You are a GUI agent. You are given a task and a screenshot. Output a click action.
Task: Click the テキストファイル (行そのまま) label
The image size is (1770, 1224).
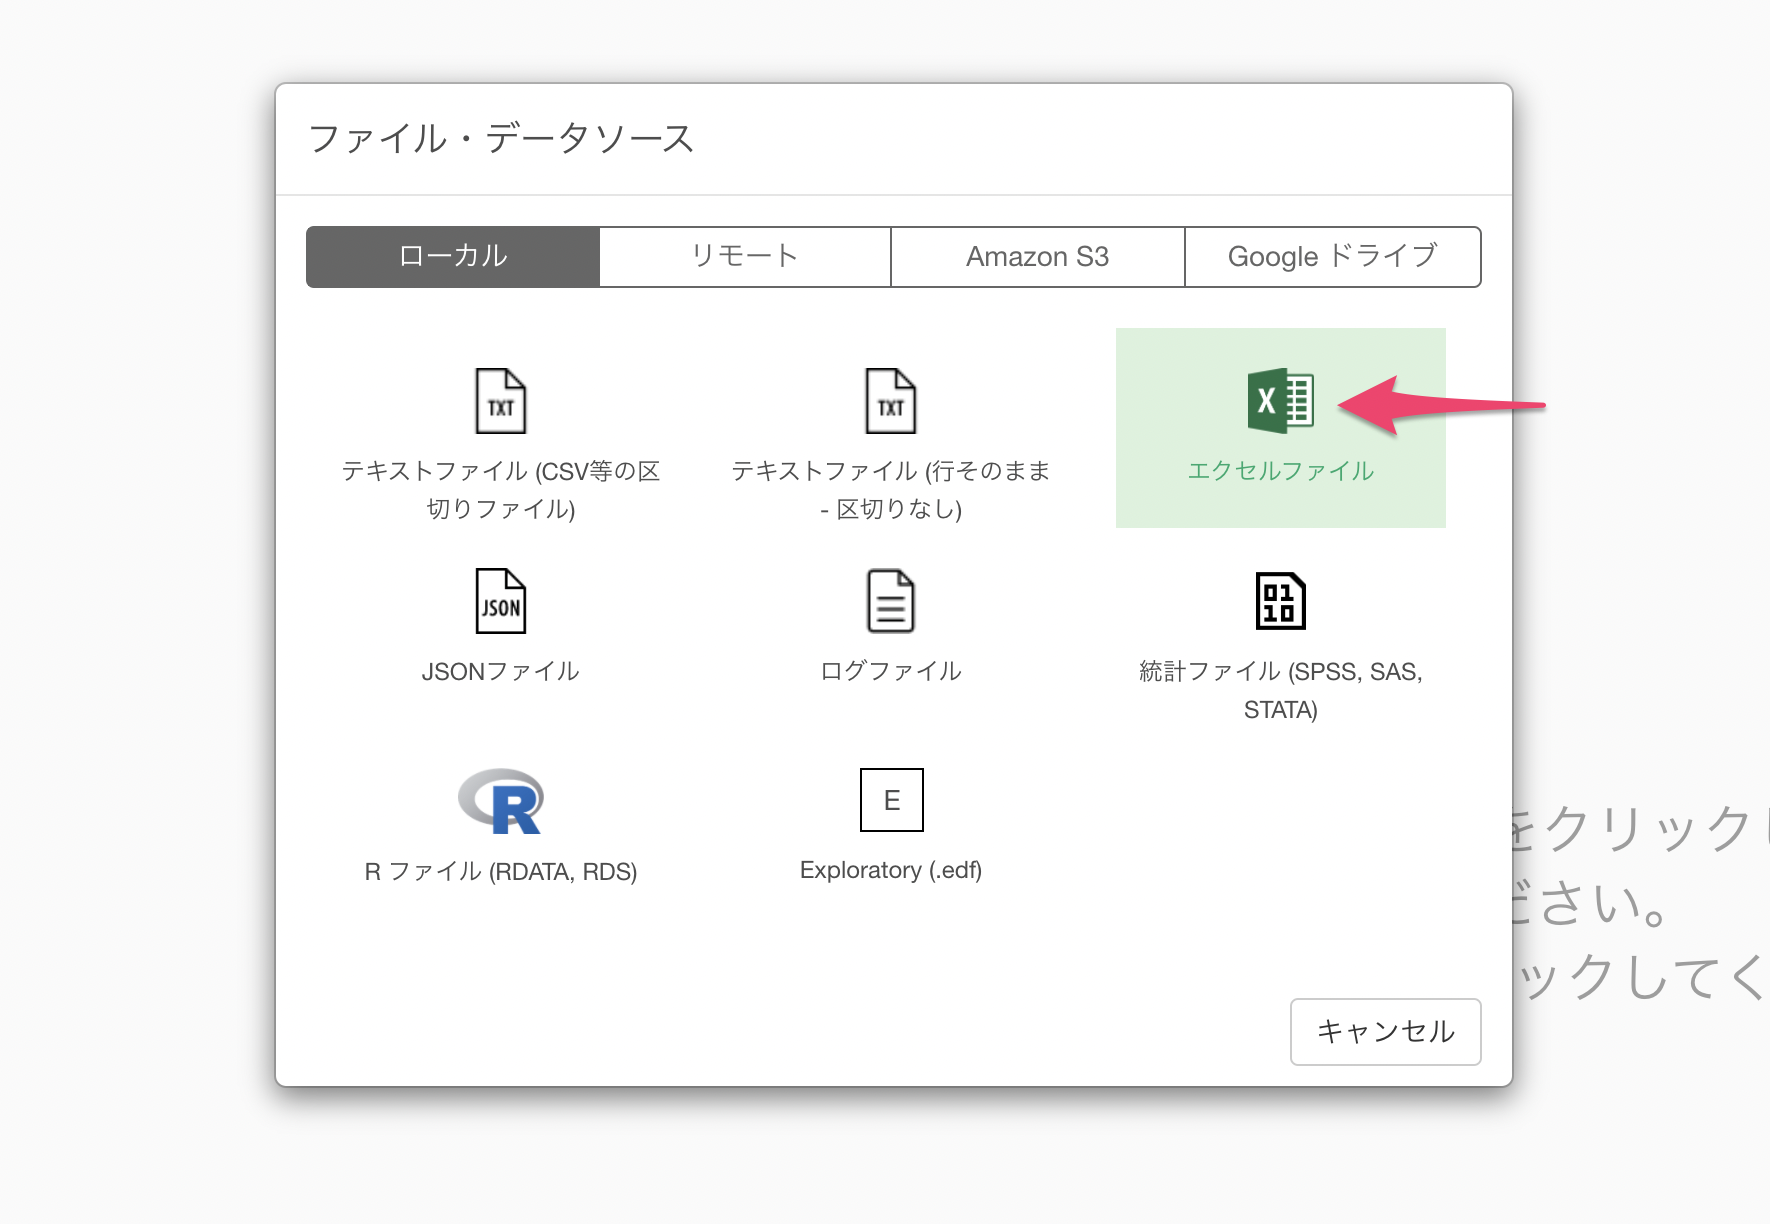[x=890, y=490]
